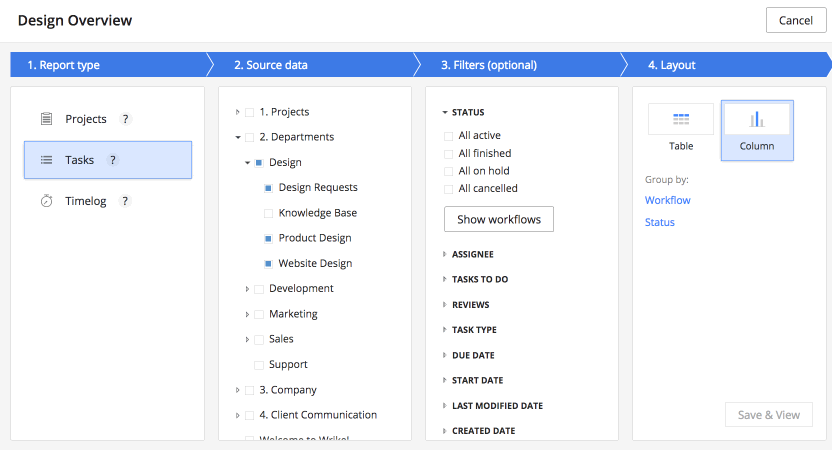Click the Cancel button
Viewport: 832px width, 450px height.
(x=795, y=21)
